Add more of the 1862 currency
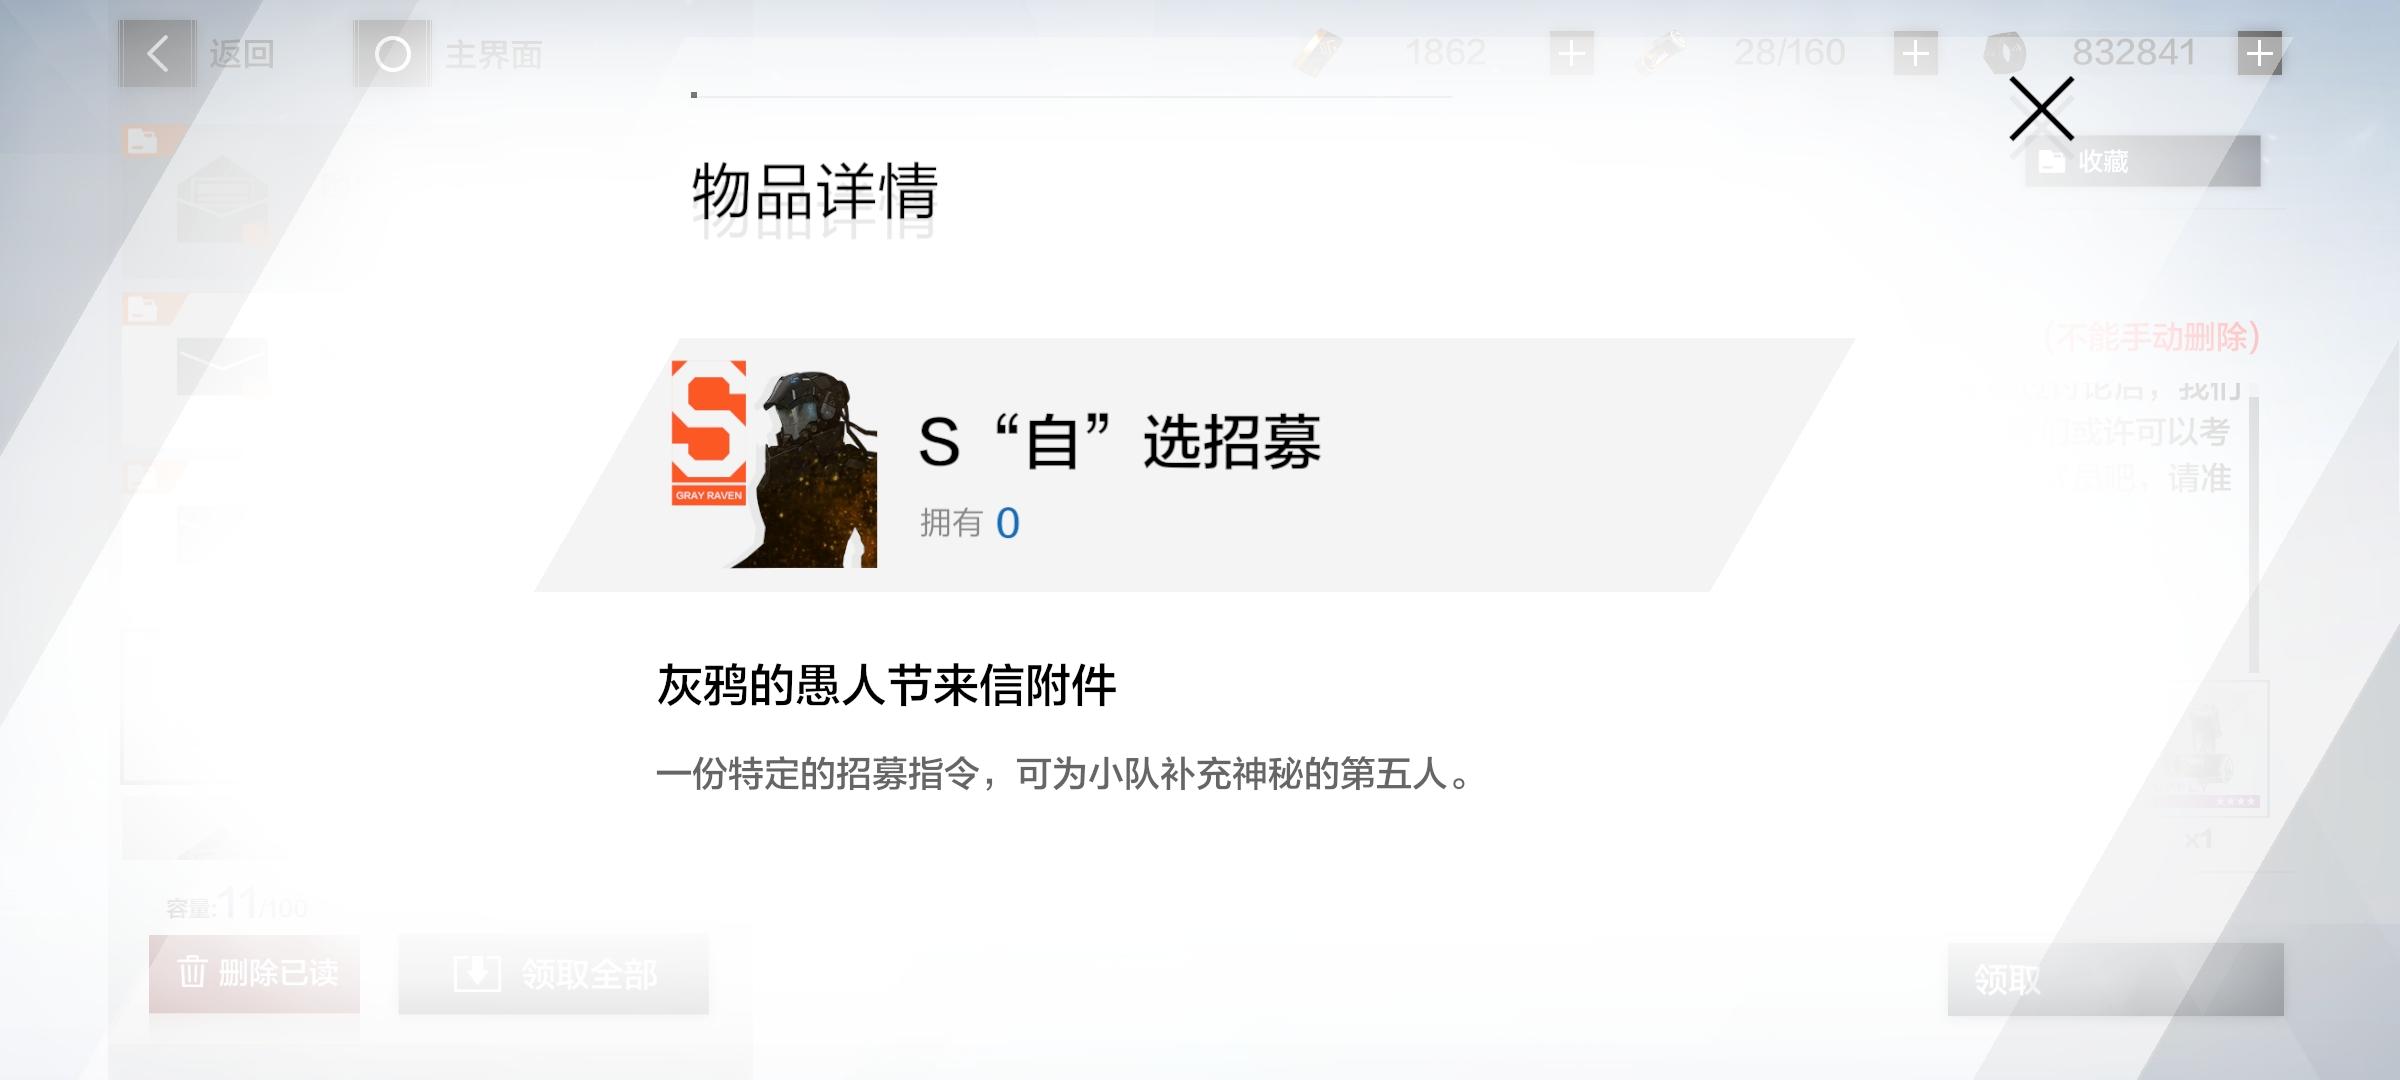The image size is (2400, 1080). click(1571, 53)
